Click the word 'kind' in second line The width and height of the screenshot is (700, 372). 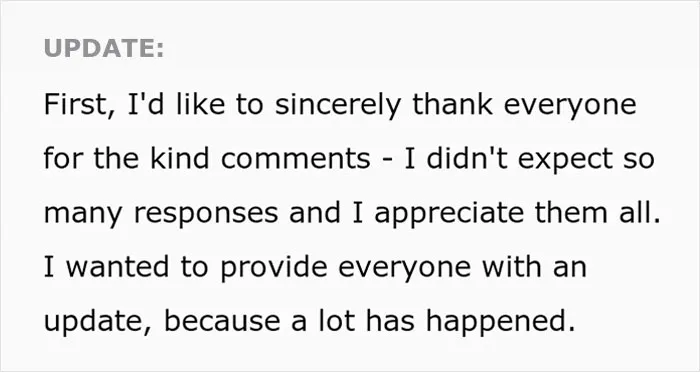[179, 159]
